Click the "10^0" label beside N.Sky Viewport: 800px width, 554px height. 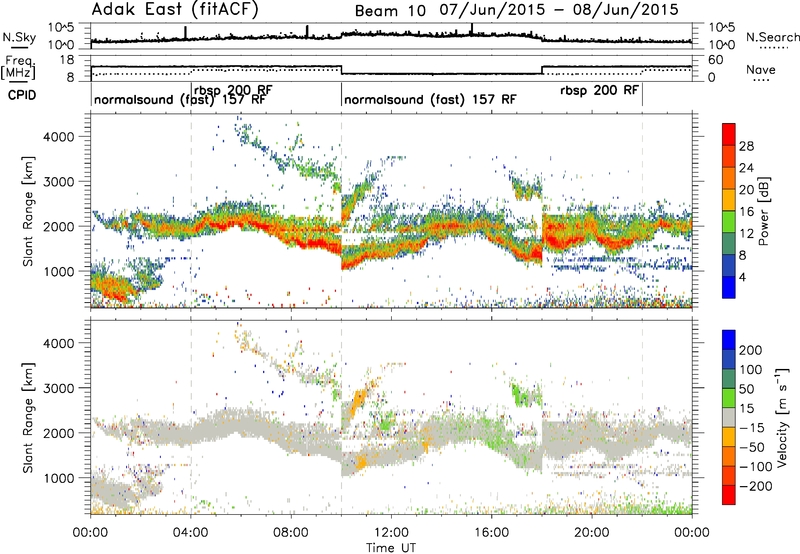click(x=61, y=45)
